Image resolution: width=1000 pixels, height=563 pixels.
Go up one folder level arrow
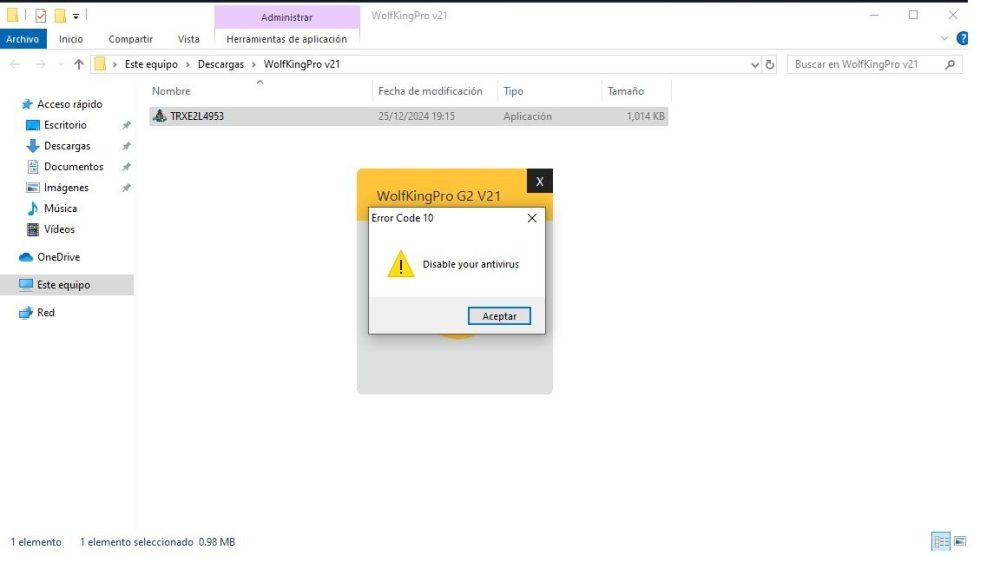[x=78, y=64]
